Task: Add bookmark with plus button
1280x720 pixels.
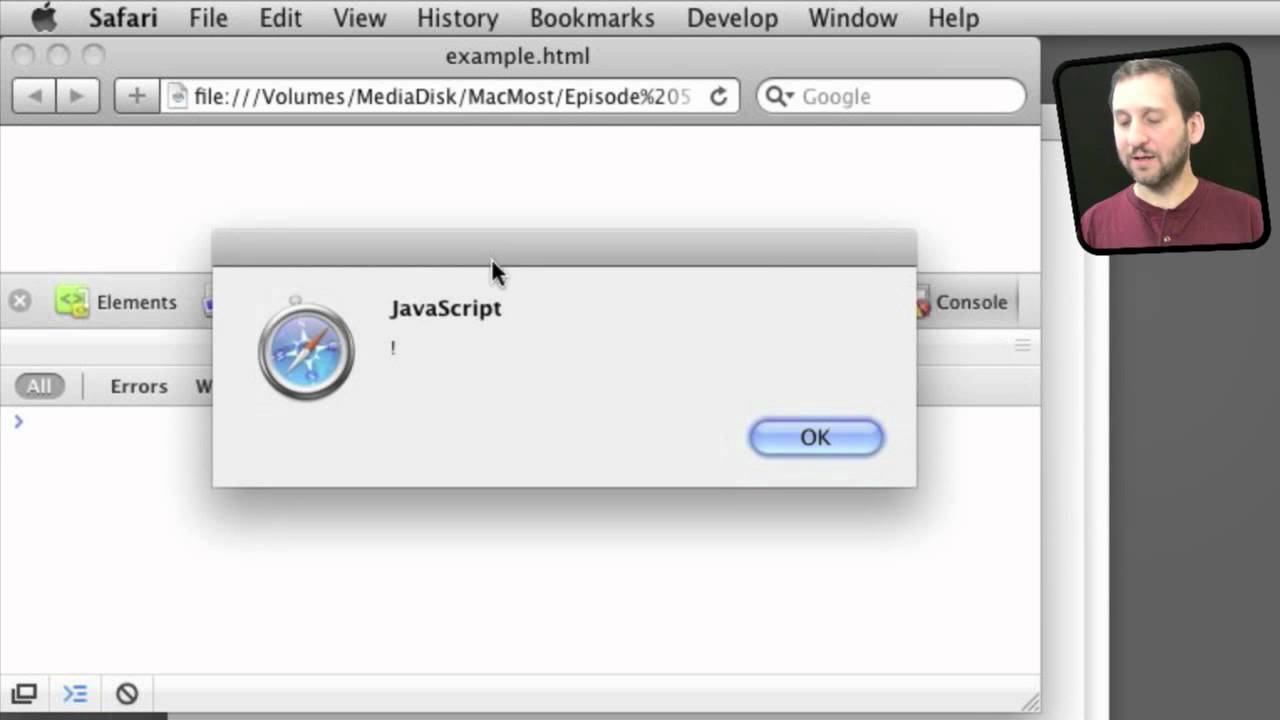Action: (x=137, y=96)
